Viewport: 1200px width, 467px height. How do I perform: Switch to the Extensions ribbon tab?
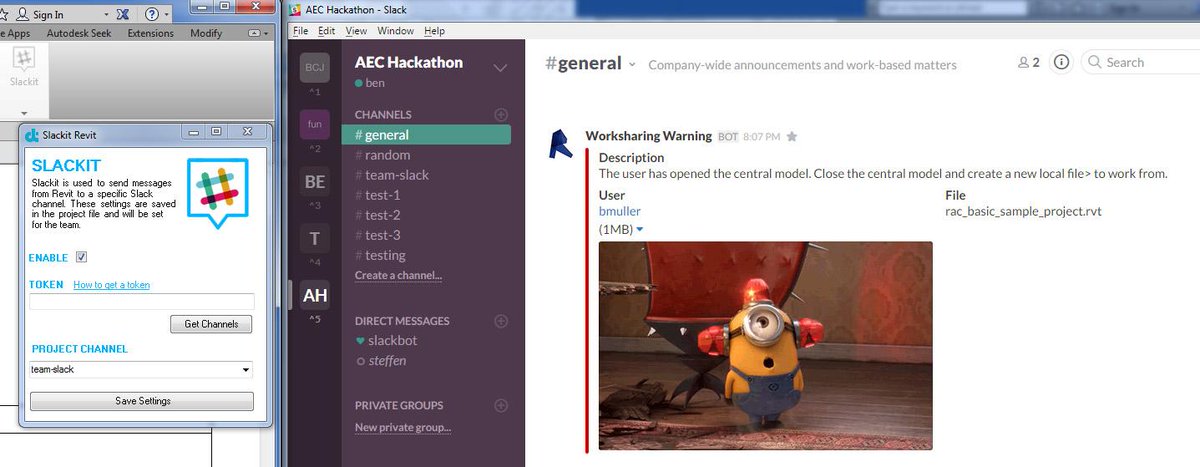[x=150, y=33]
